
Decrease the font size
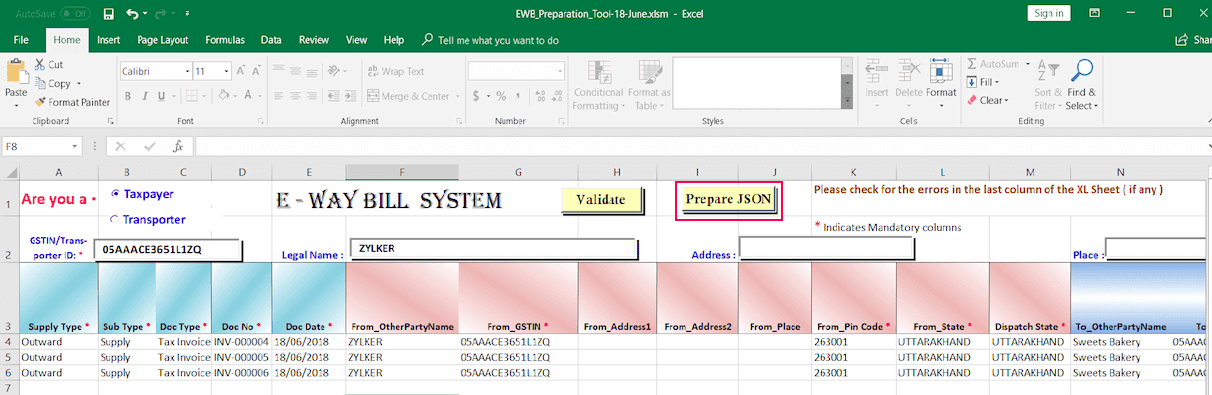(x=257, y=72)
